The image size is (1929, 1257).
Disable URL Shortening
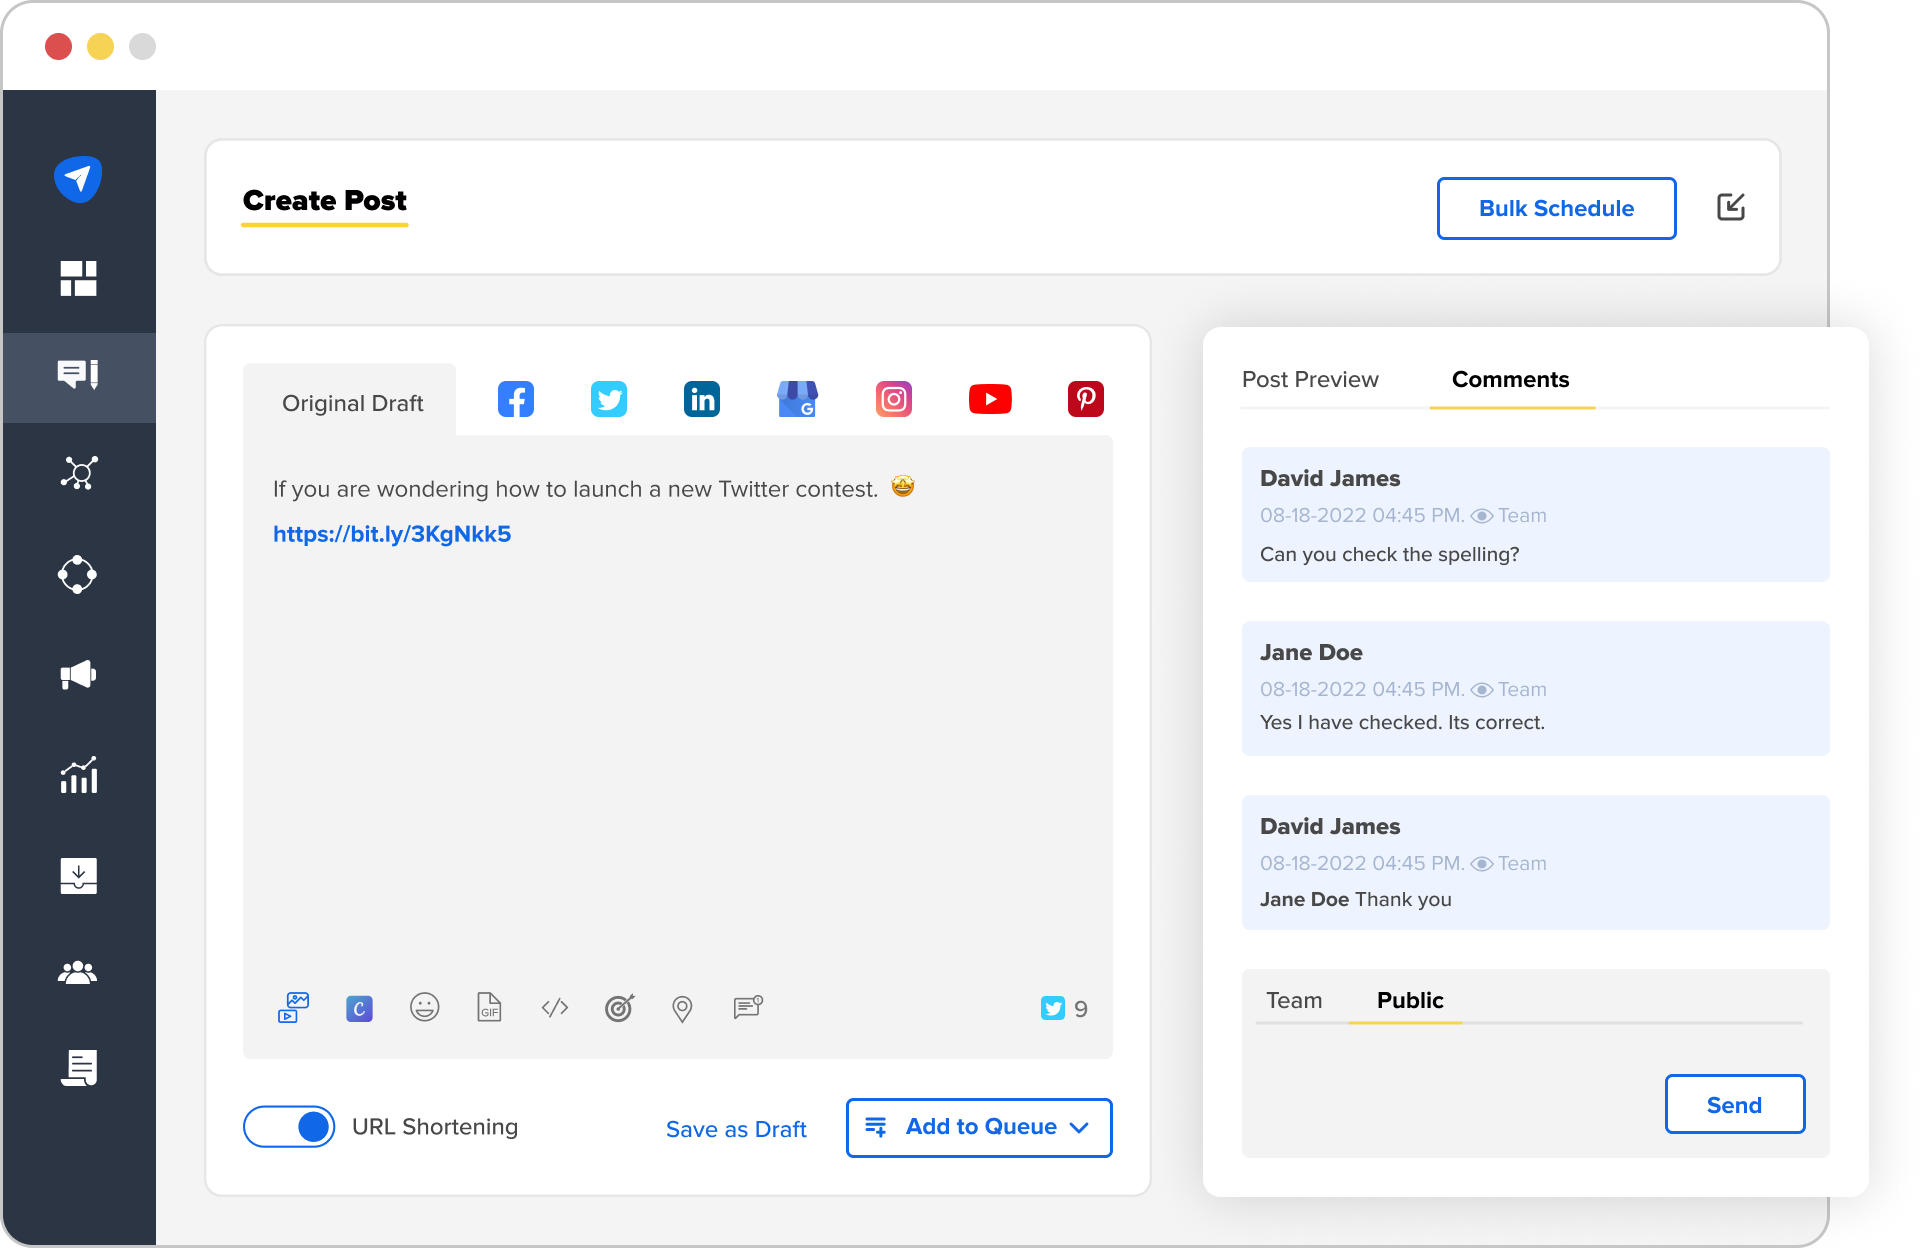click(x=289, y=1126)
